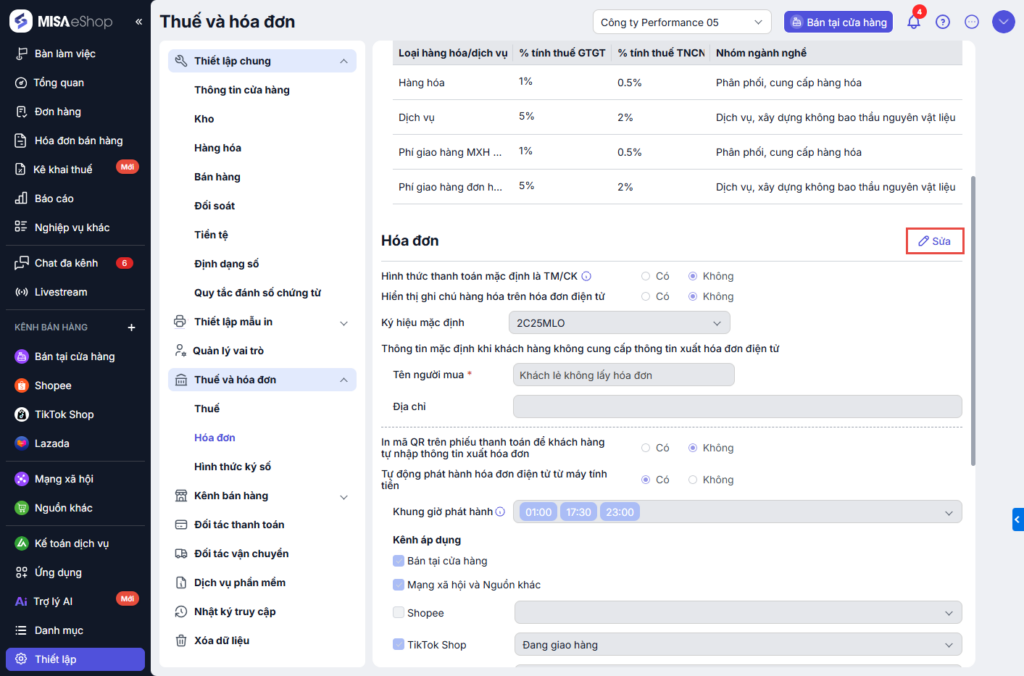This screenshot has height=676, width=1024.
Task: Open TikTok Shop channel in sidebar
Action: (x=64, y=414)
